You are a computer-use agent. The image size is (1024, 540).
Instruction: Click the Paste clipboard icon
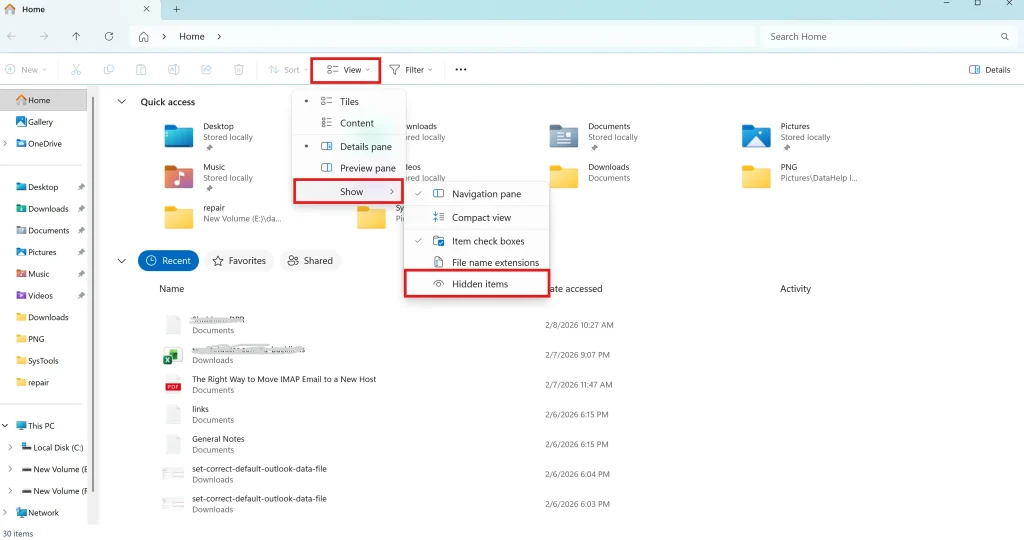pyautogui.click(x=141, y=69)
